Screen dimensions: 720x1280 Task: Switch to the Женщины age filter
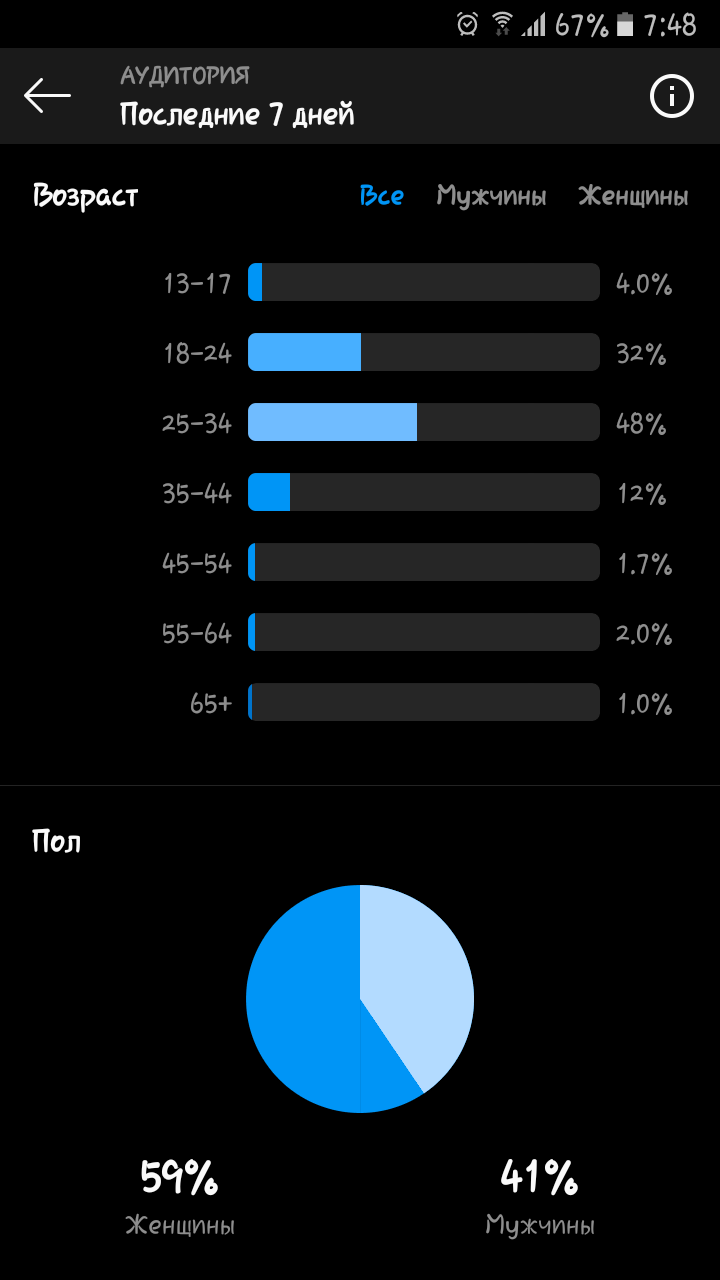[x=633, y=197]
